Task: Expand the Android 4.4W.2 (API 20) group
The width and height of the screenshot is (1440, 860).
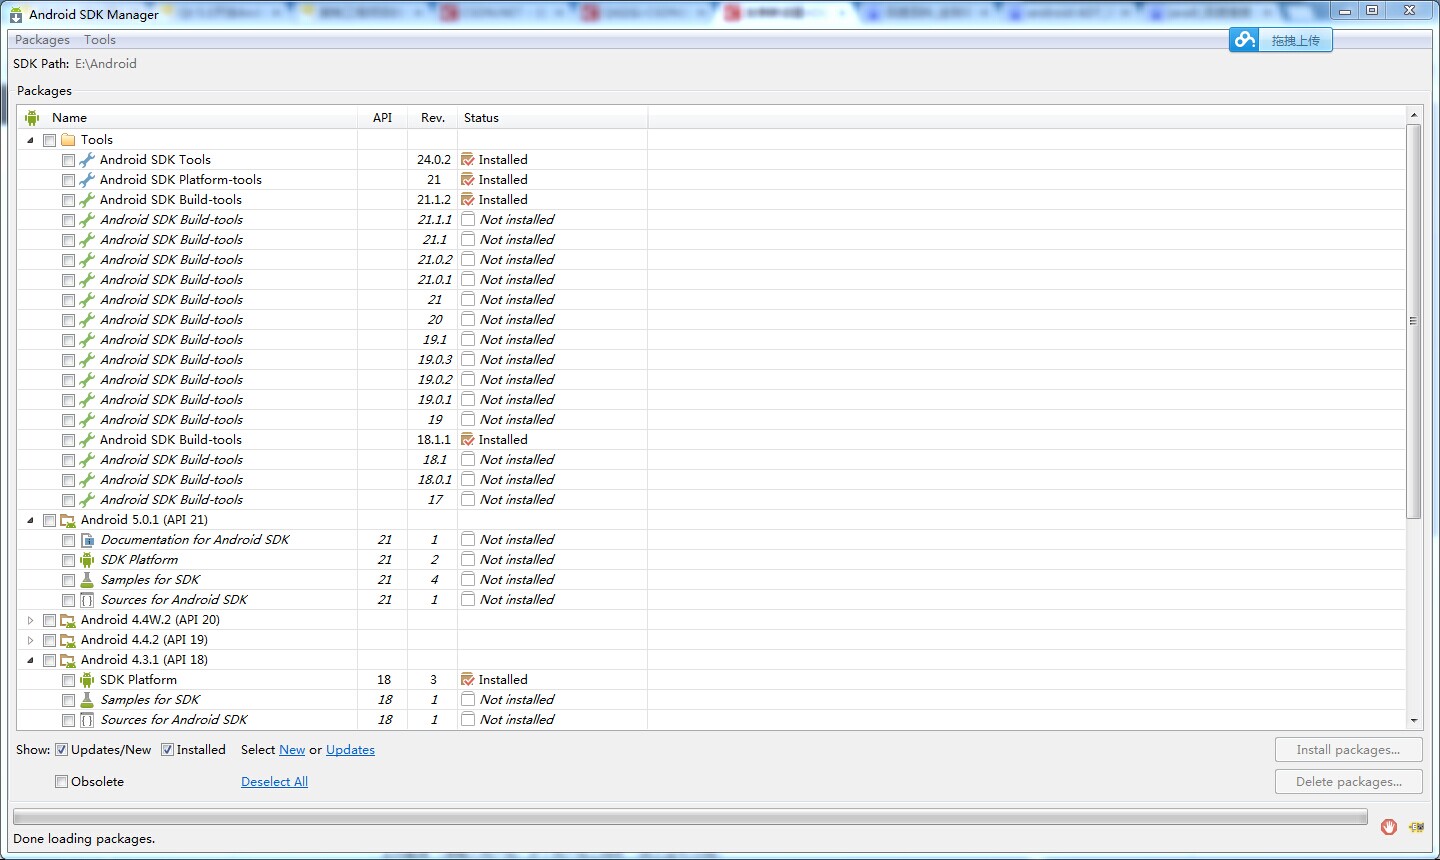Action: (30, 620)
